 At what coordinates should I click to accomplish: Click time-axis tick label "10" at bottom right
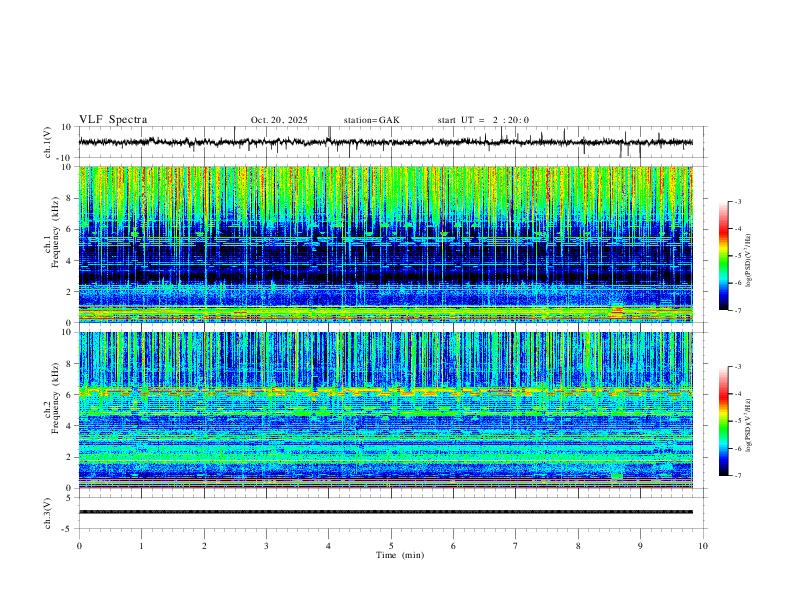coord(703,546)
